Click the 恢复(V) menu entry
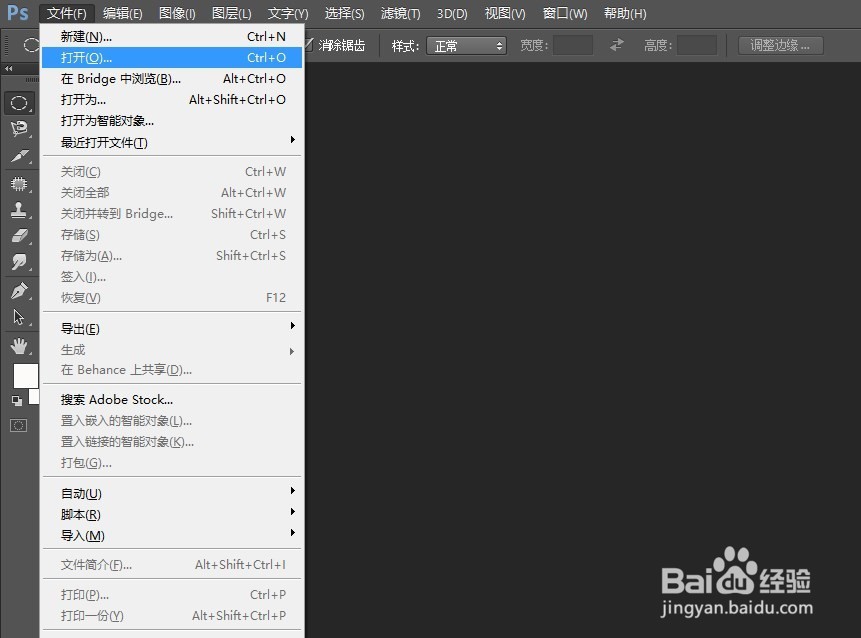This screenshot has width=861, height=638. [x=172, y=297]
